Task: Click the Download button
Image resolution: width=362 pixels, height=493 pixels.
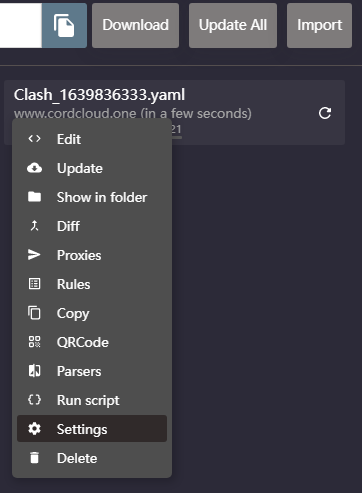Action: click(135, 25)
